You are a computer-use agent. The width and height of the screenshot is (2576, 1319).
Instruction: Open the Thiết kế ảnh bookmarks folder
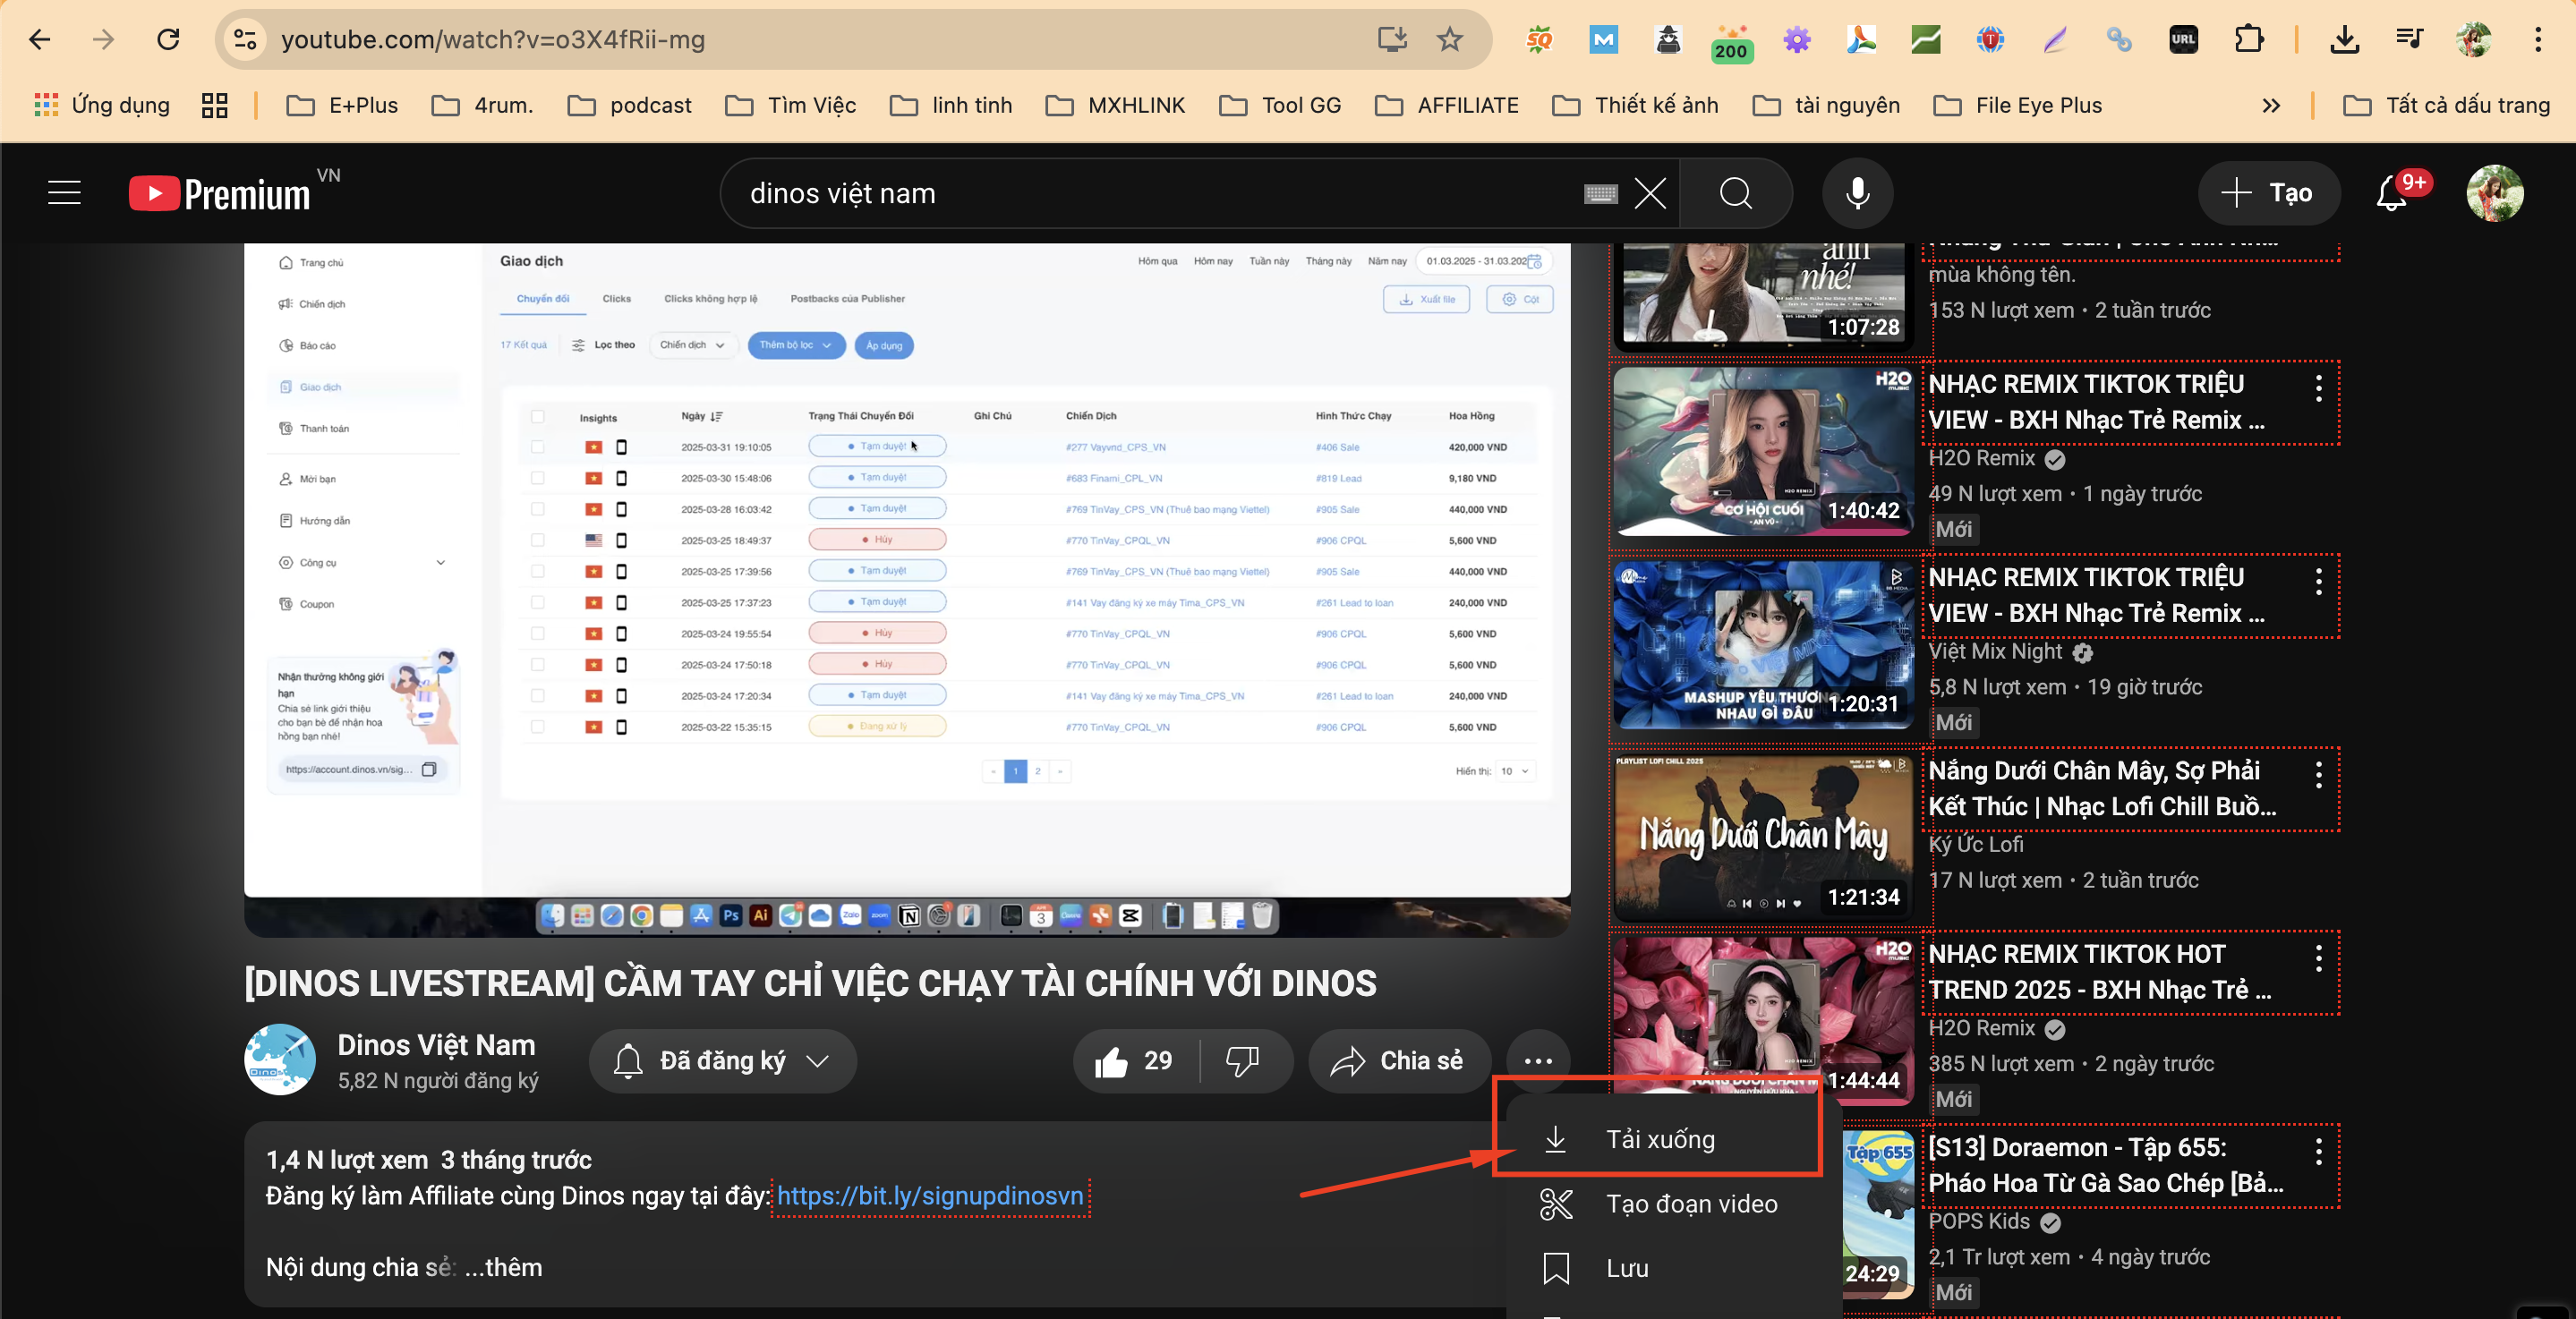click(1635, 105)
